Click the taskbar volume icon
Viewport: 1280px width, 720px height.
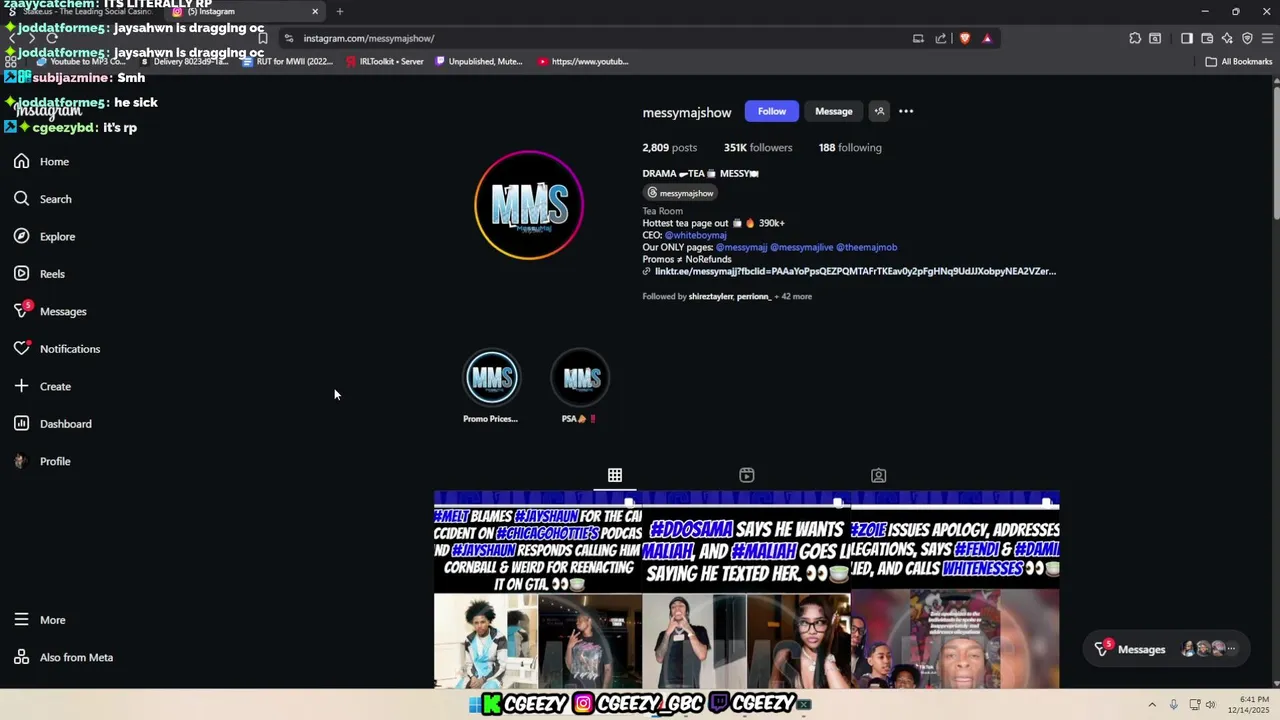point(1210,704)
